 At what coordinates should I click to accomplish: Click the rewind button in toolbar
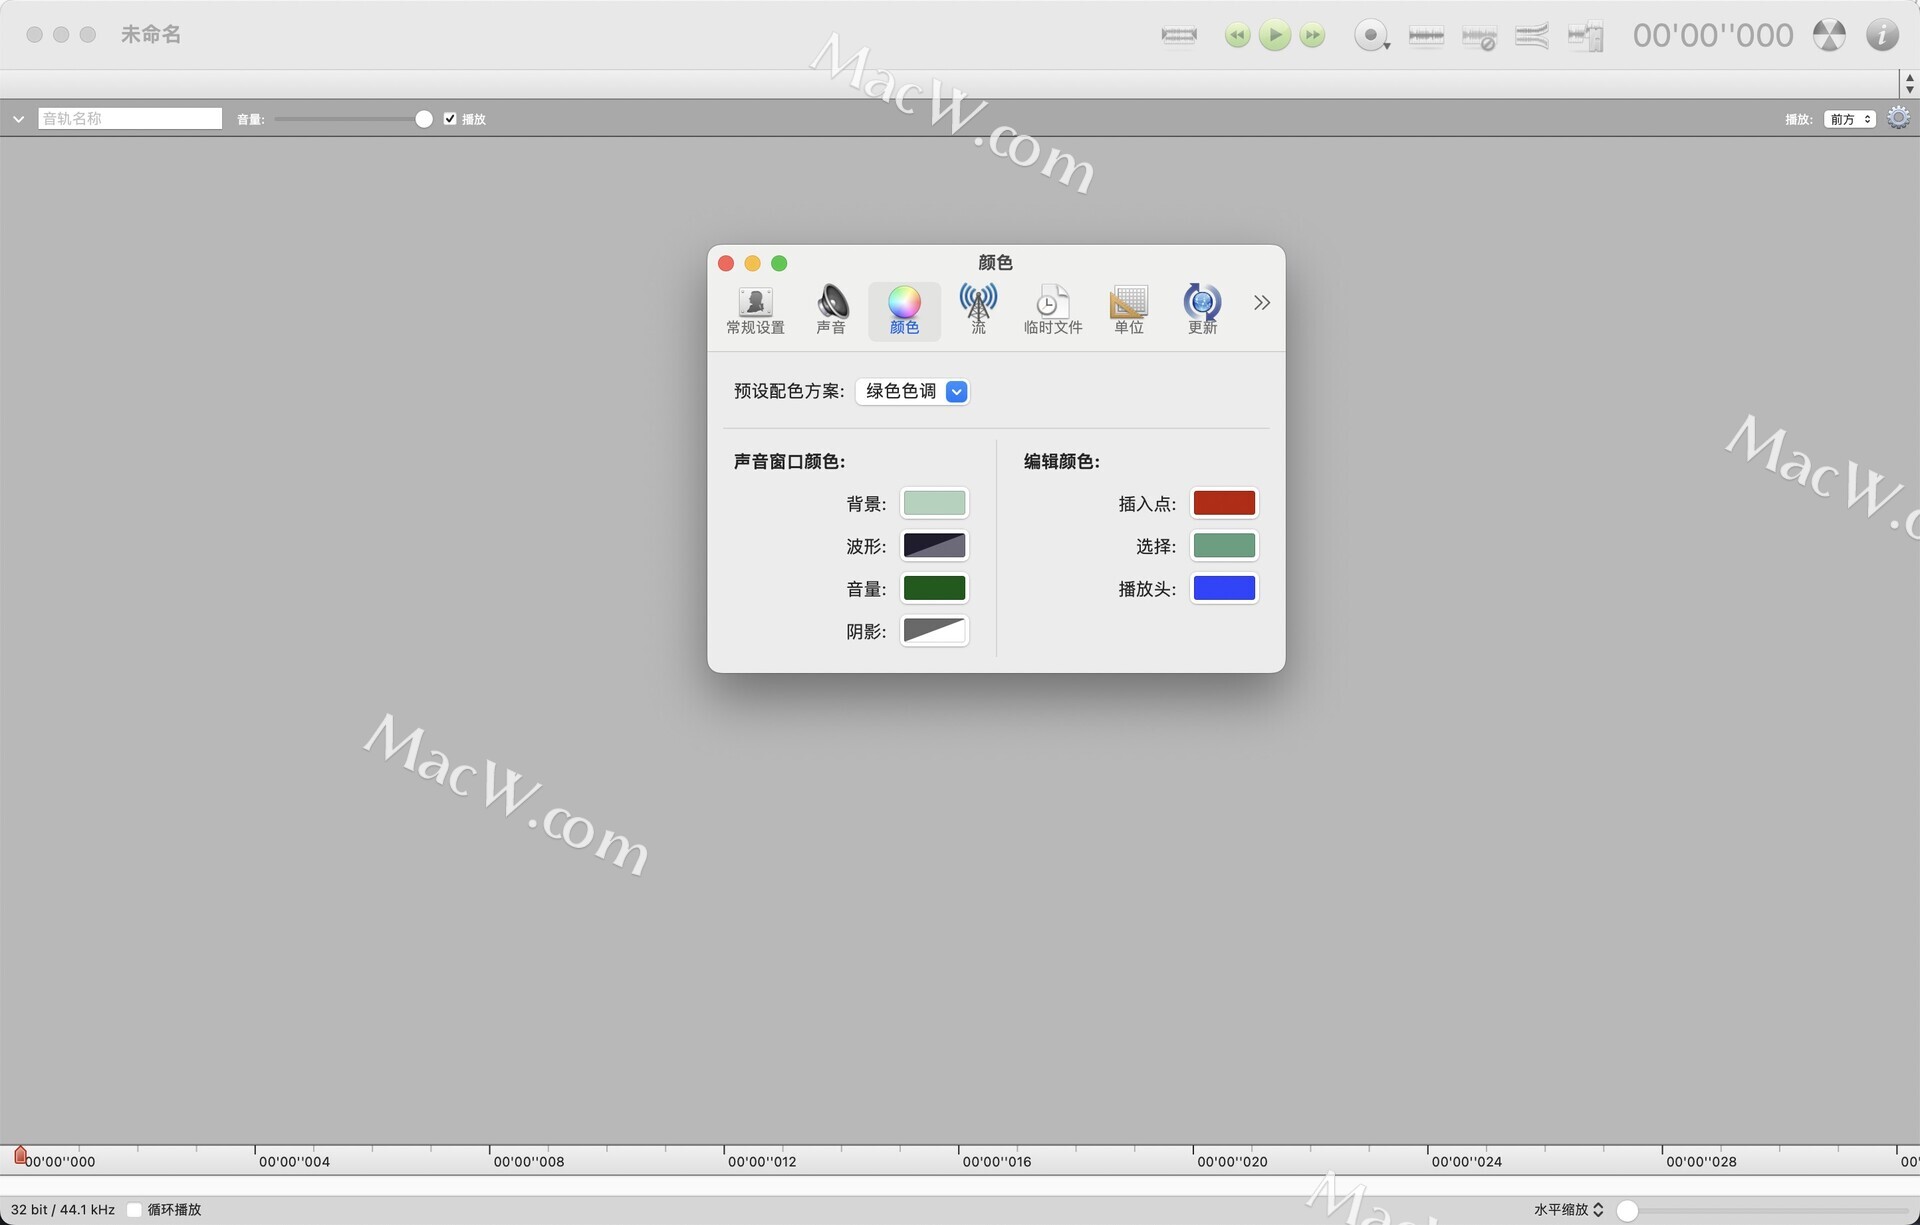(1237, 36)
